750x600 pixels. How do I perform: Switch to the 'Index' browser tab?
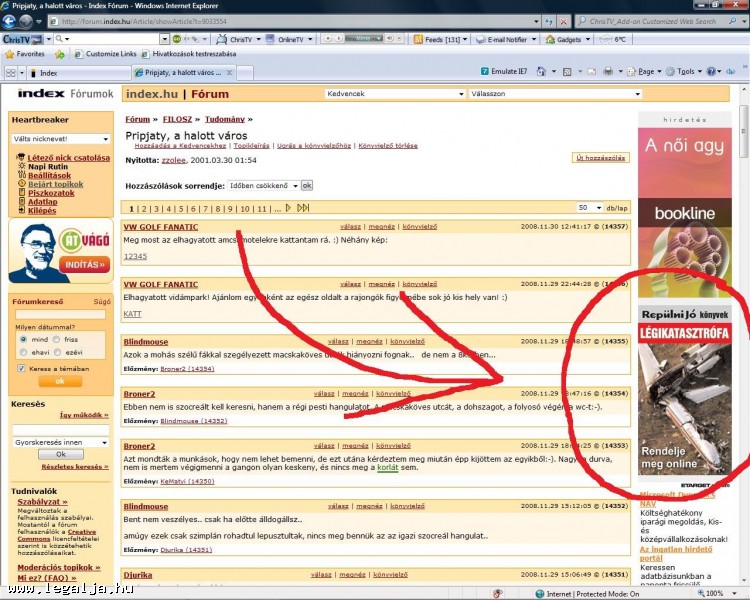pos(70,73)
